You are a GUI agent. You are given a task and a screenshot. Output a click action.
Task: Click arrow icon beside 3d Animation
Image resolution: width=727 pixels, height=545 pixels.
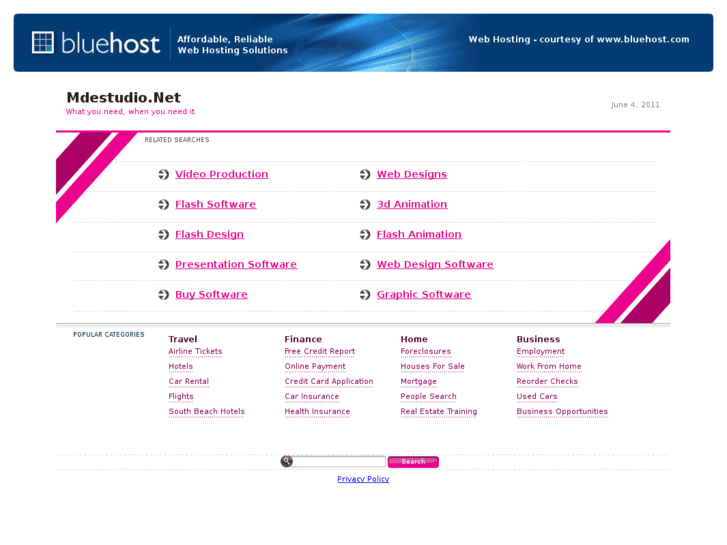(x=365, y=205)
